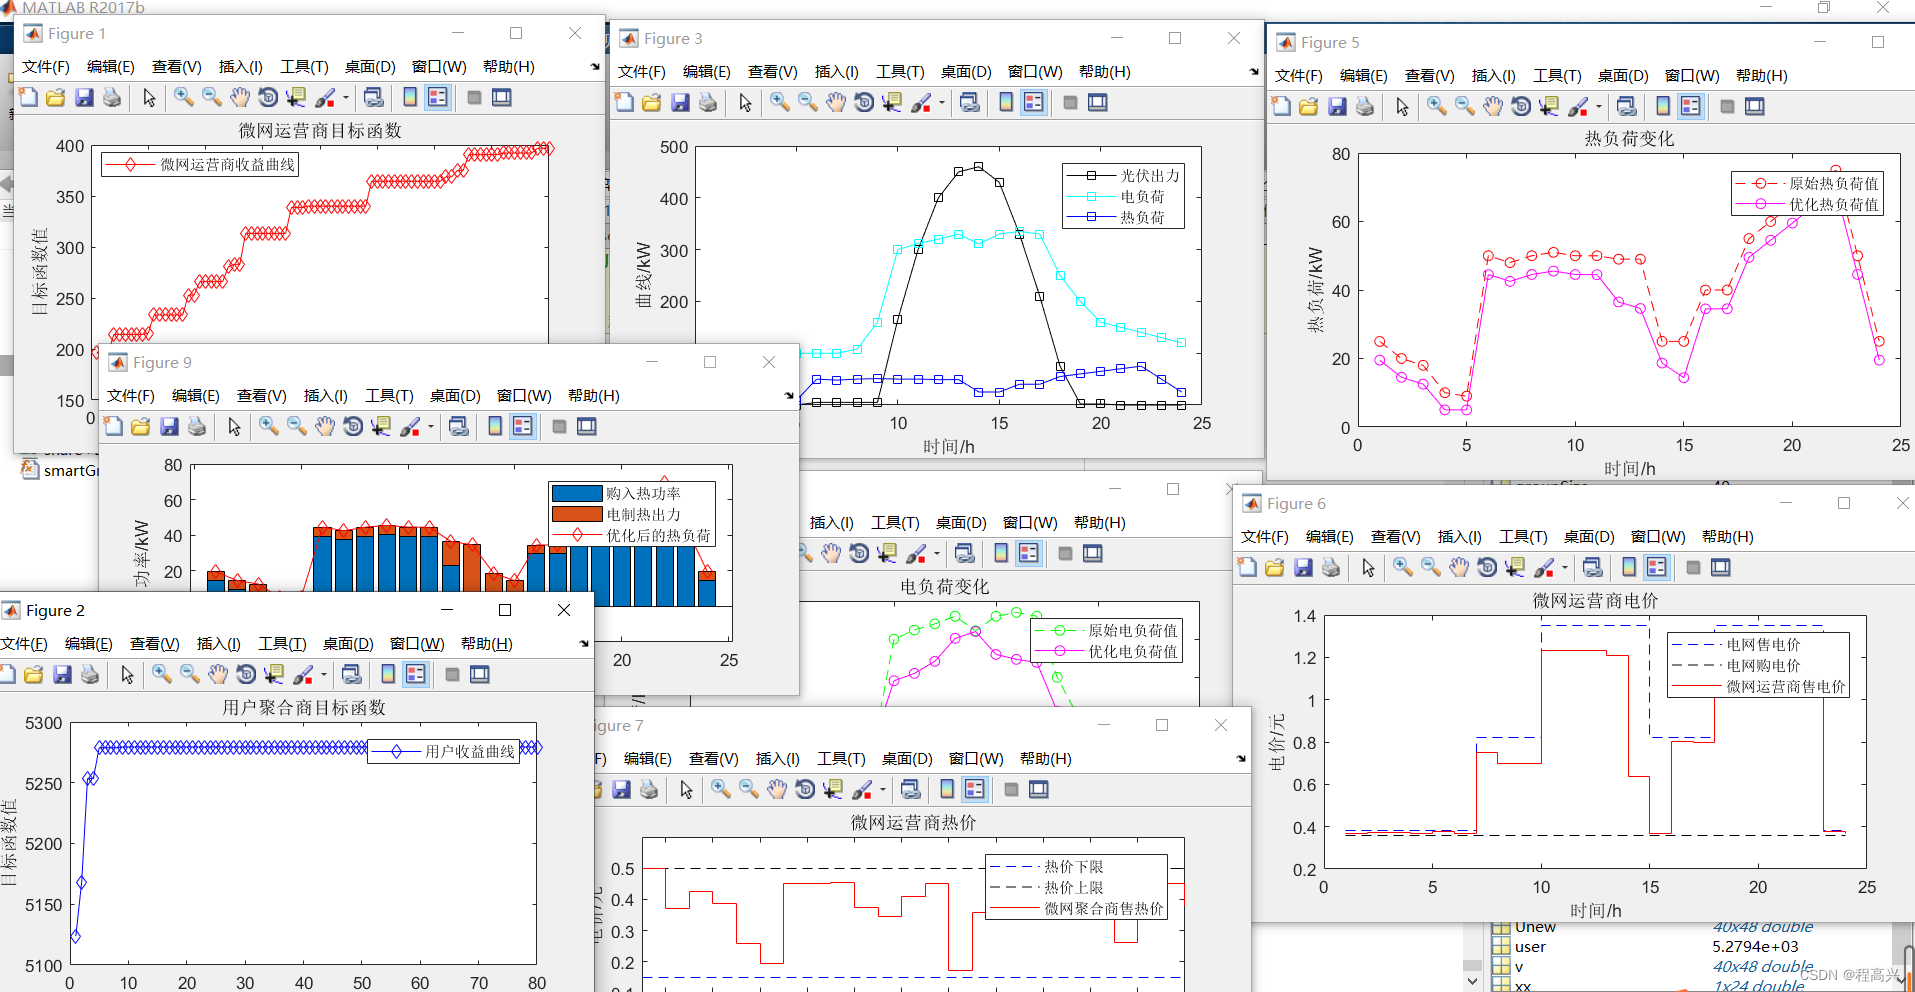This screenshot has height=992, width=1915.
Task: Click Data Cursor icon in Figure 2 toolbar
Action: pos(274,674)
